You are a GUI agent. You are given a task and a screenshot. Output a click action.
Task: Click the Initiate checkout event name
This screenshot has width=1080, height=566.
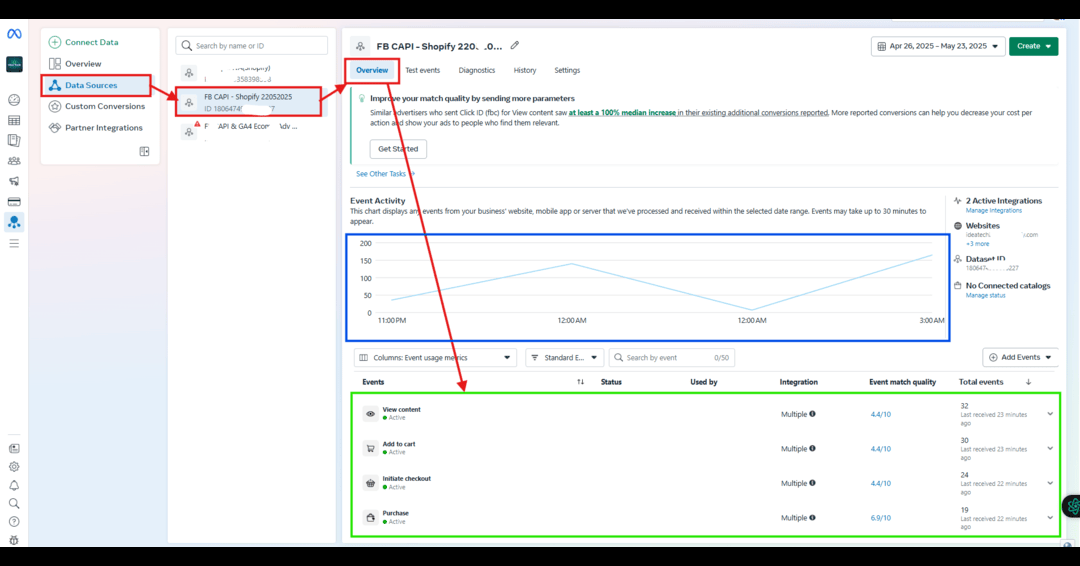pyautogui.click(x=406, y=479)
